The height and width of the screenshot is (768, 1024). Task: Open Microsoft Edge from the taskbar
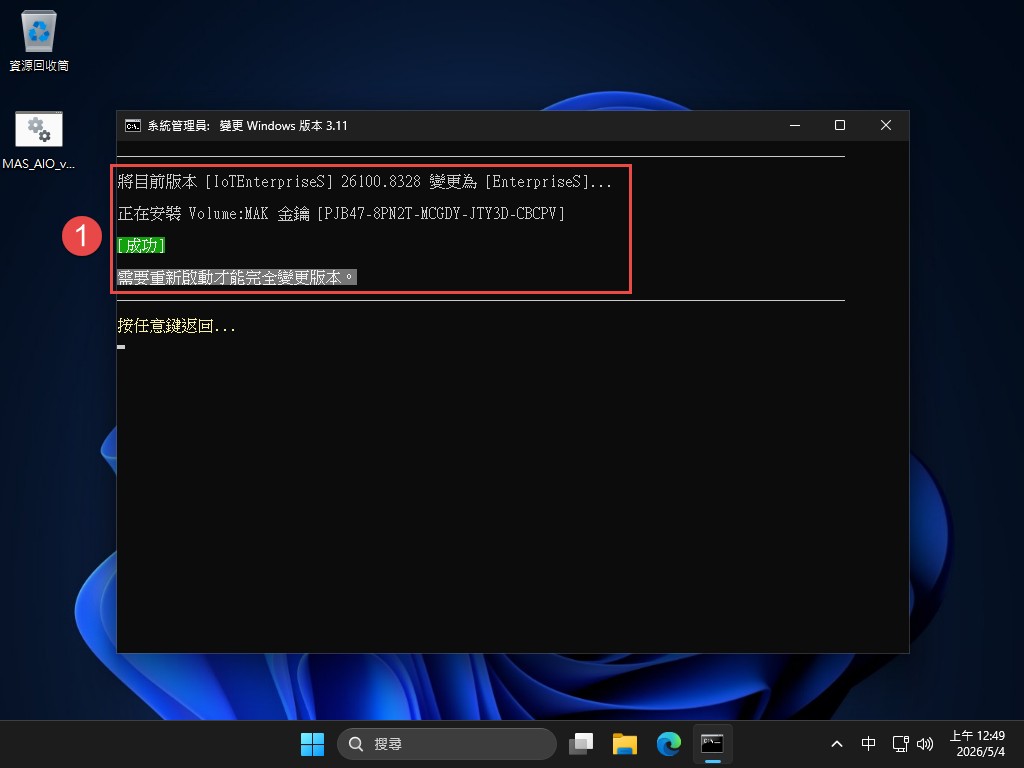coord(669,744)
